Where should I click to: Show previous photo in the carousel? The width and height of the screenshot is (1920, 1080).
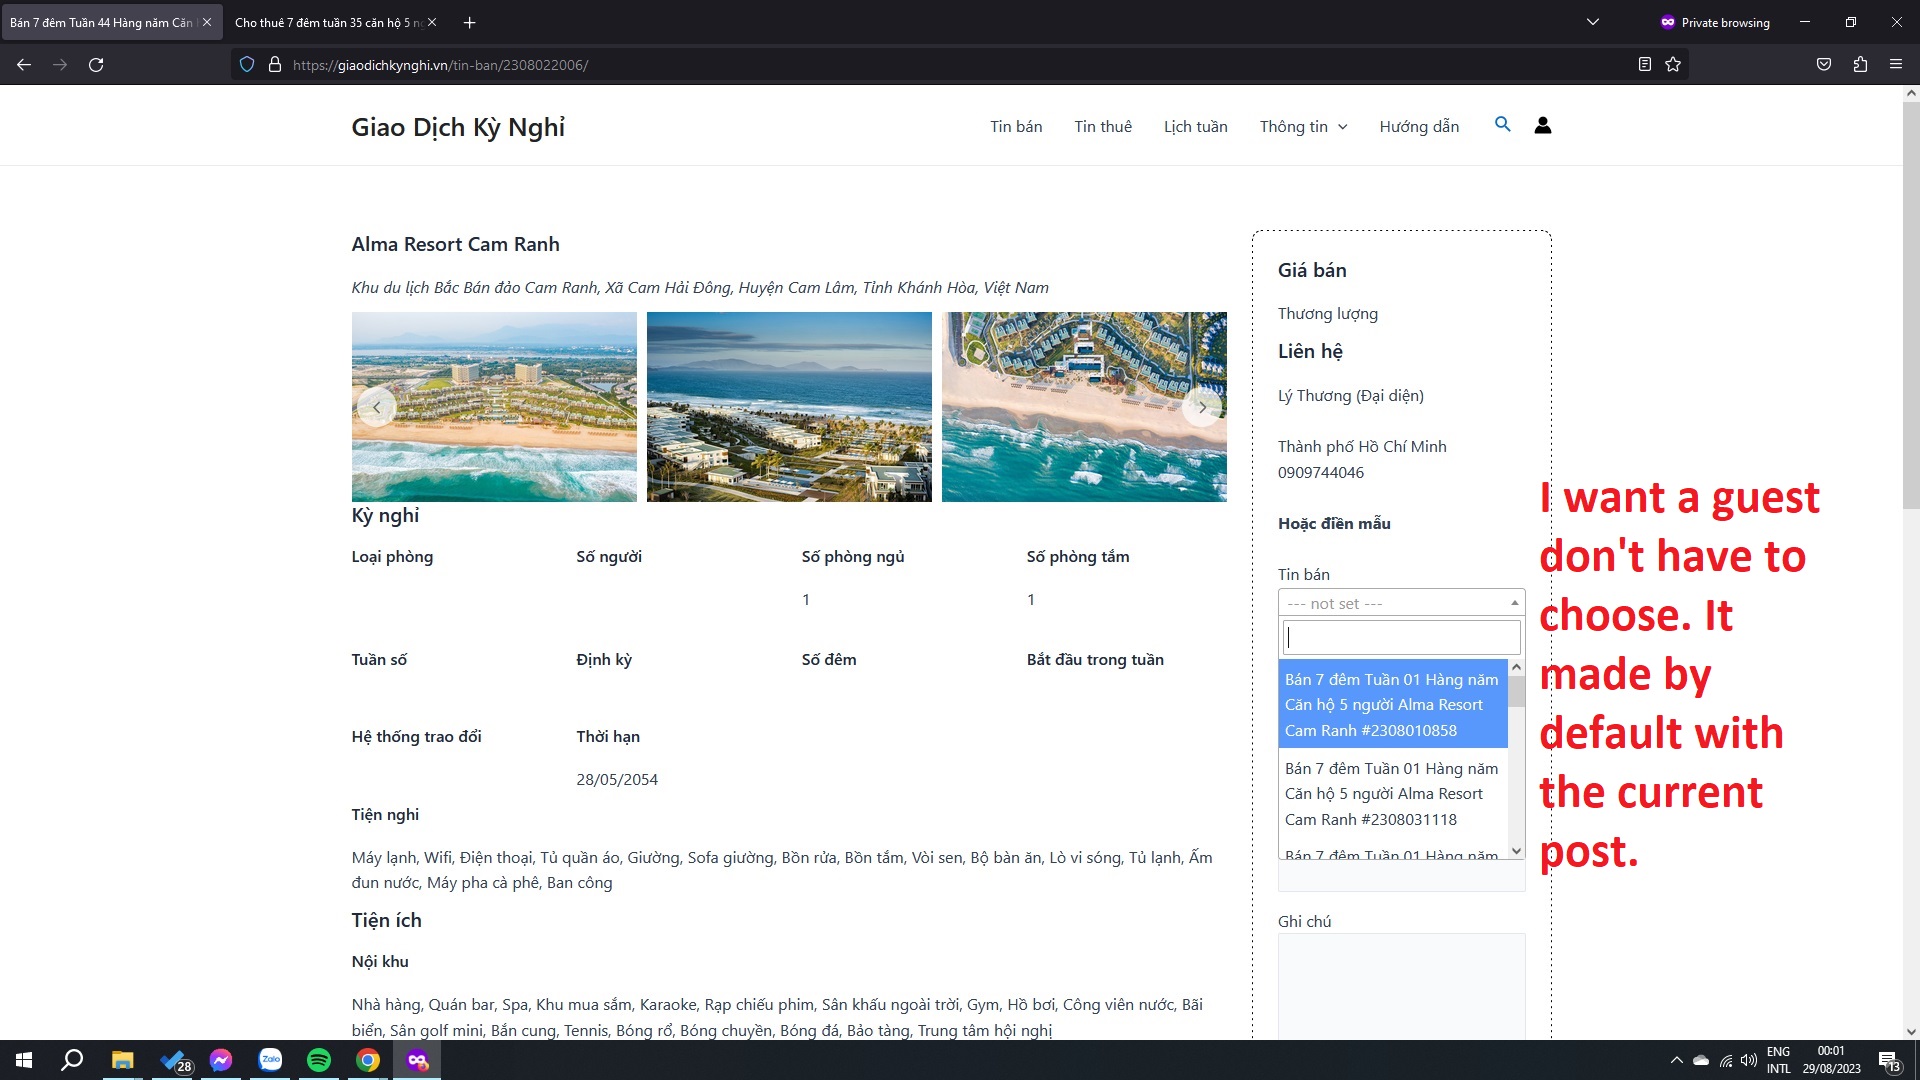click(x=376, y=407)
